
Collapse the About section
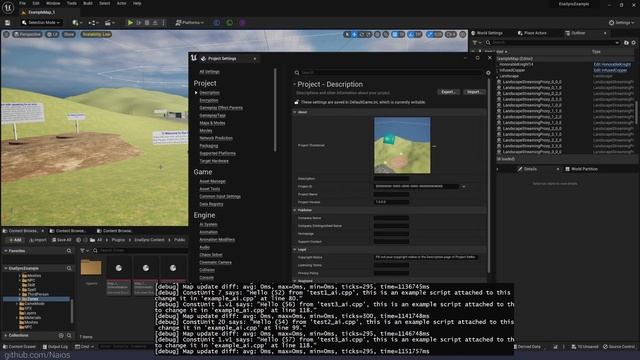(x=295, y=112)
